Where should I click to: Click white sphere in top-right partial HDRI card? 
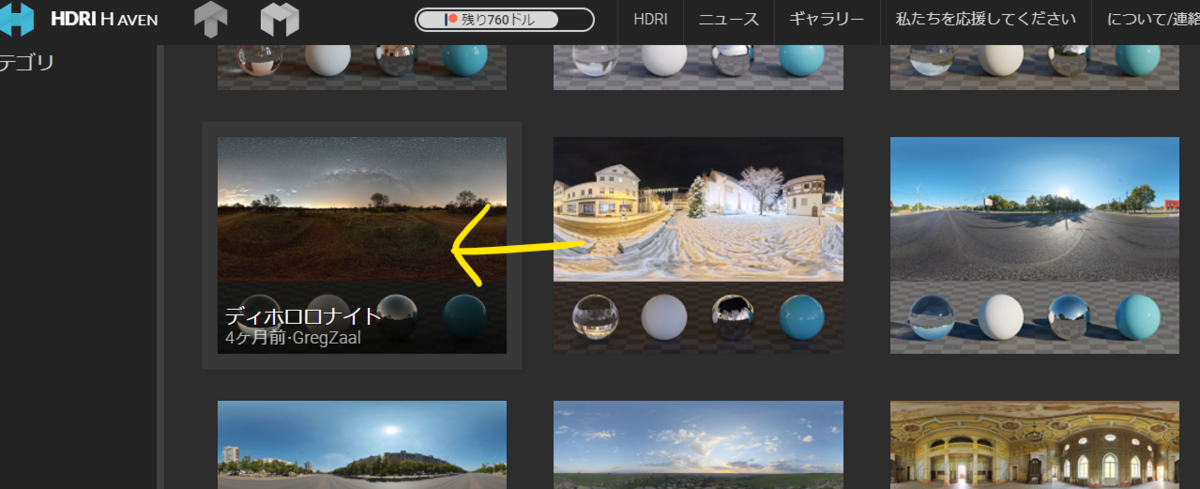tap(1001, 60)
